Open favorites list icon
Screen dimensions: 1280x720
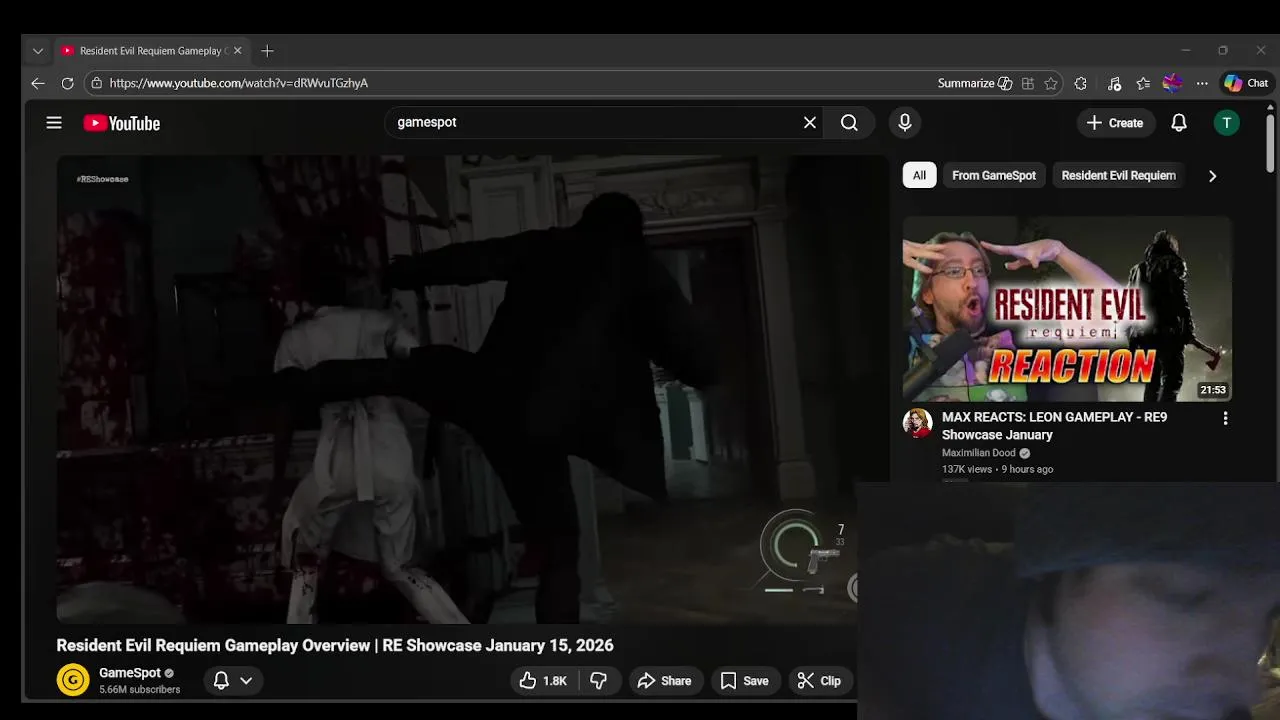[1143, 83]
